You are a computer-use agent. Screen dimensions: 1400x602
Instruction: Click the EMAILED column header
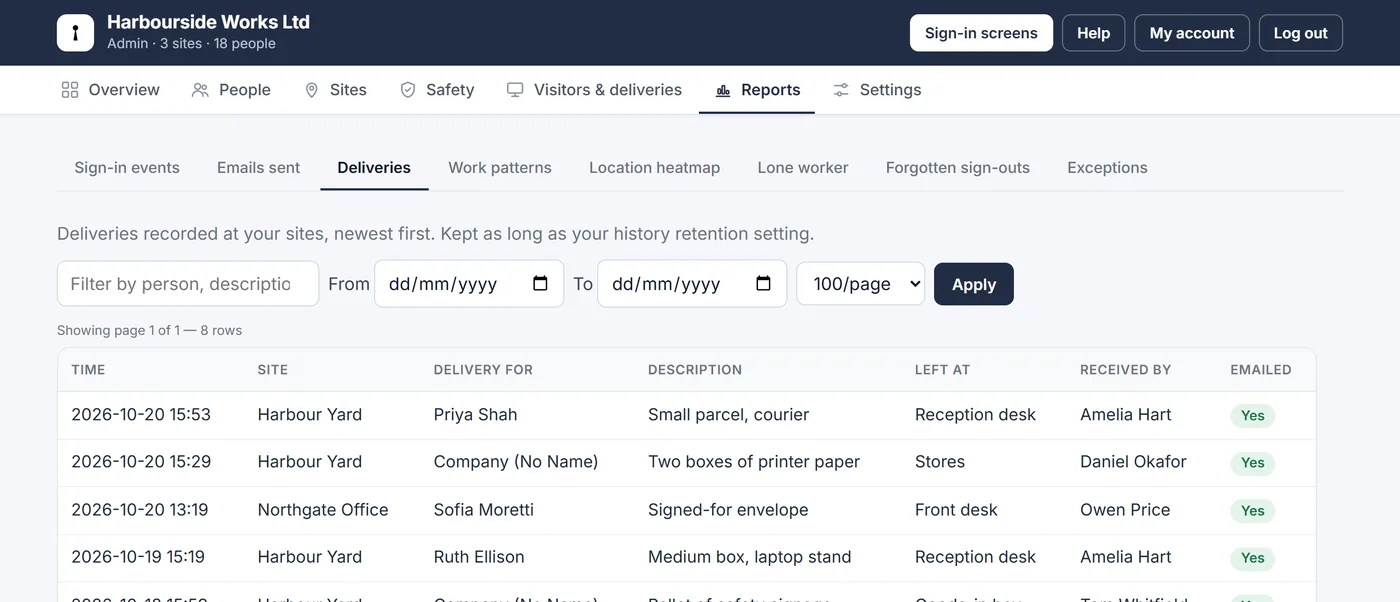[1261, 370]
